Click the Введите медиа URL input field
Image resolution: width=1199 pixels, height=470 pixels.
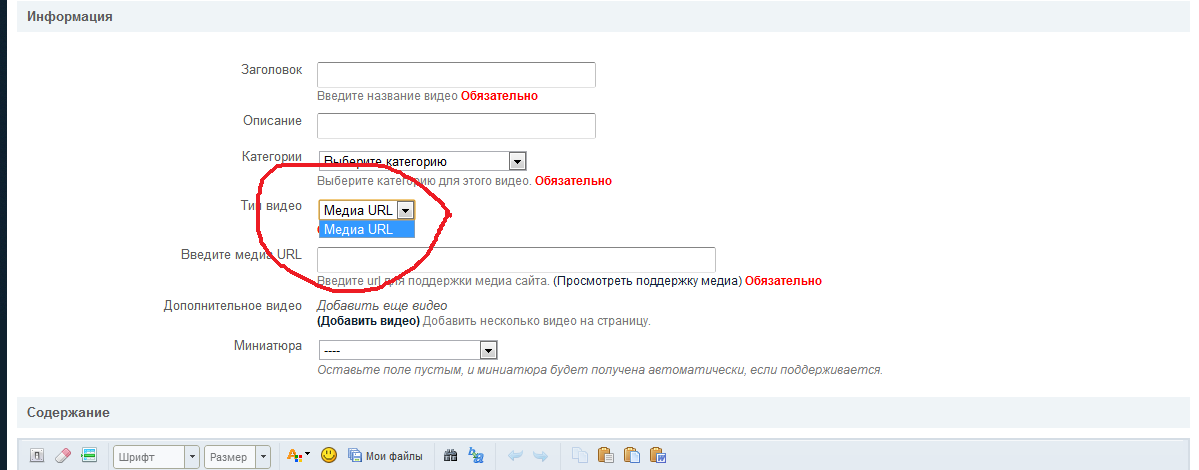(x=516, y=260)
